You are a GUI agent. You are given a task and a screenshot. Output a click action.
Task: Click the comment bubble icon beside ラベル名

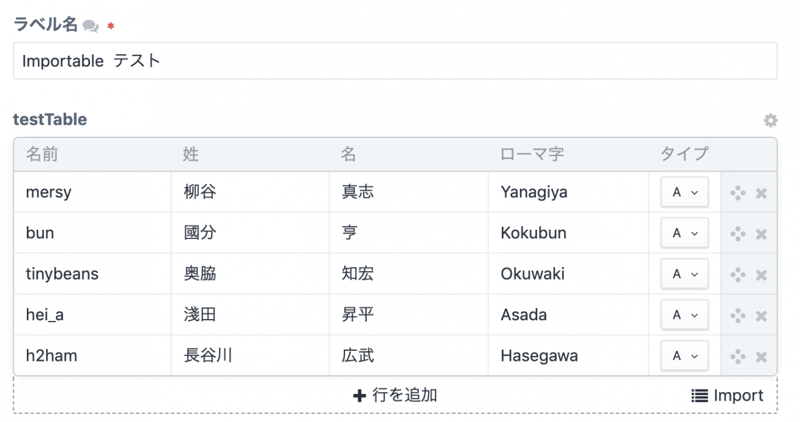point(90,27)
